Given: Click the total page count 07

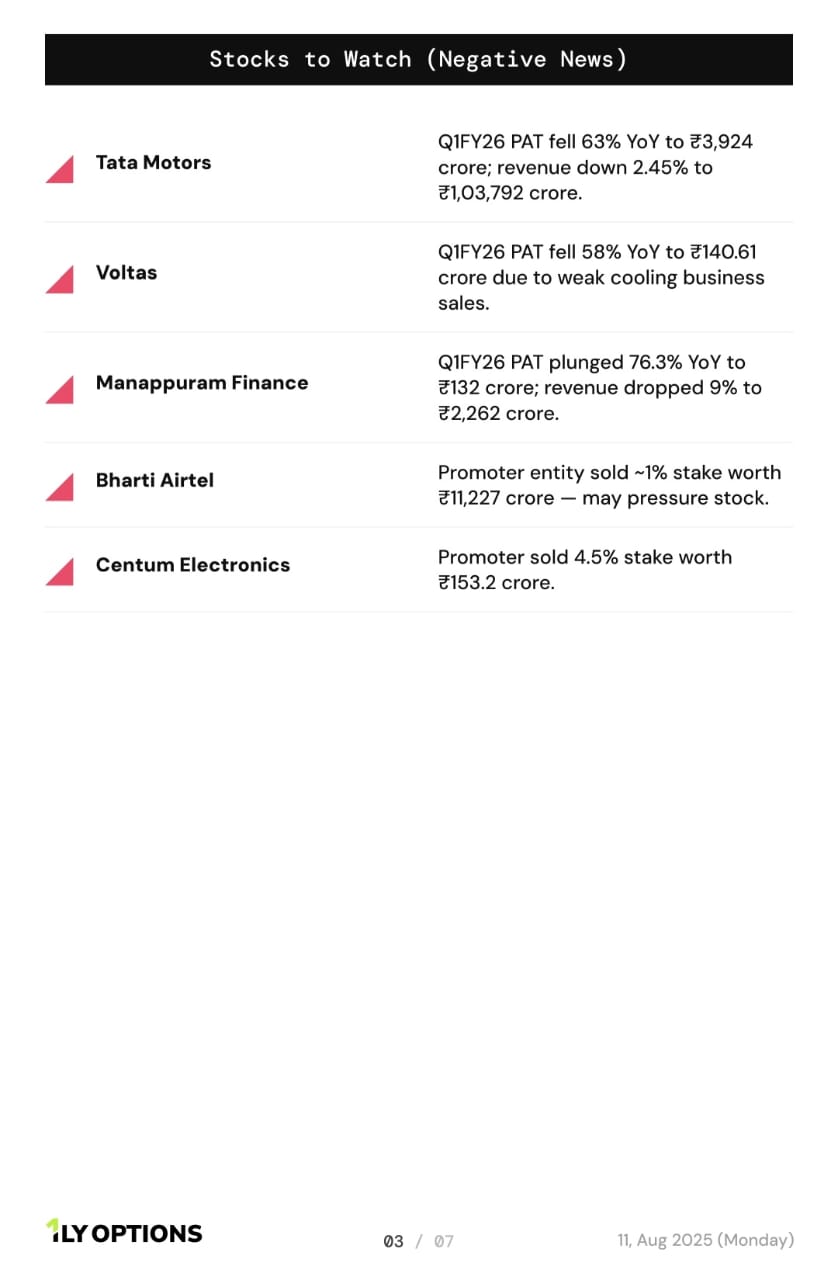Looking at the screenshot, I should click(x=444, y=1241).
